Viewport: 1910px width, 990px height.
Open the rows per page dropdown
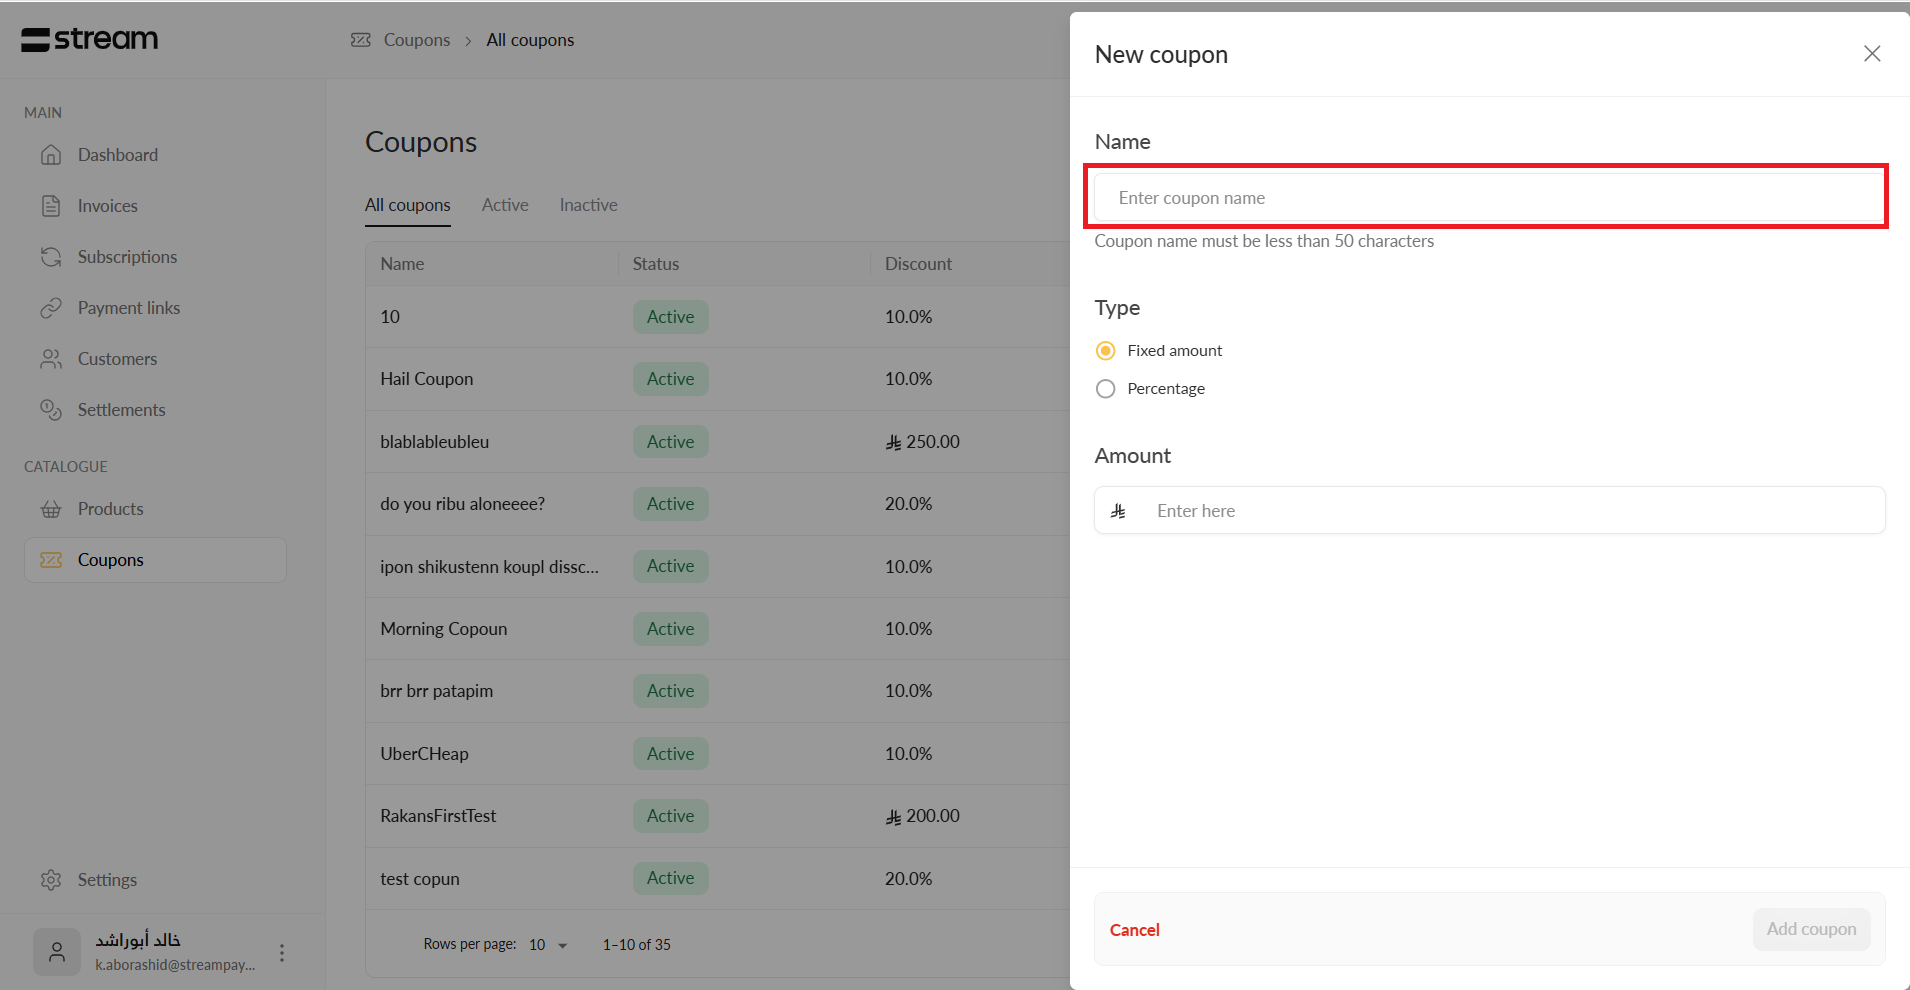[x=548, y=945]
